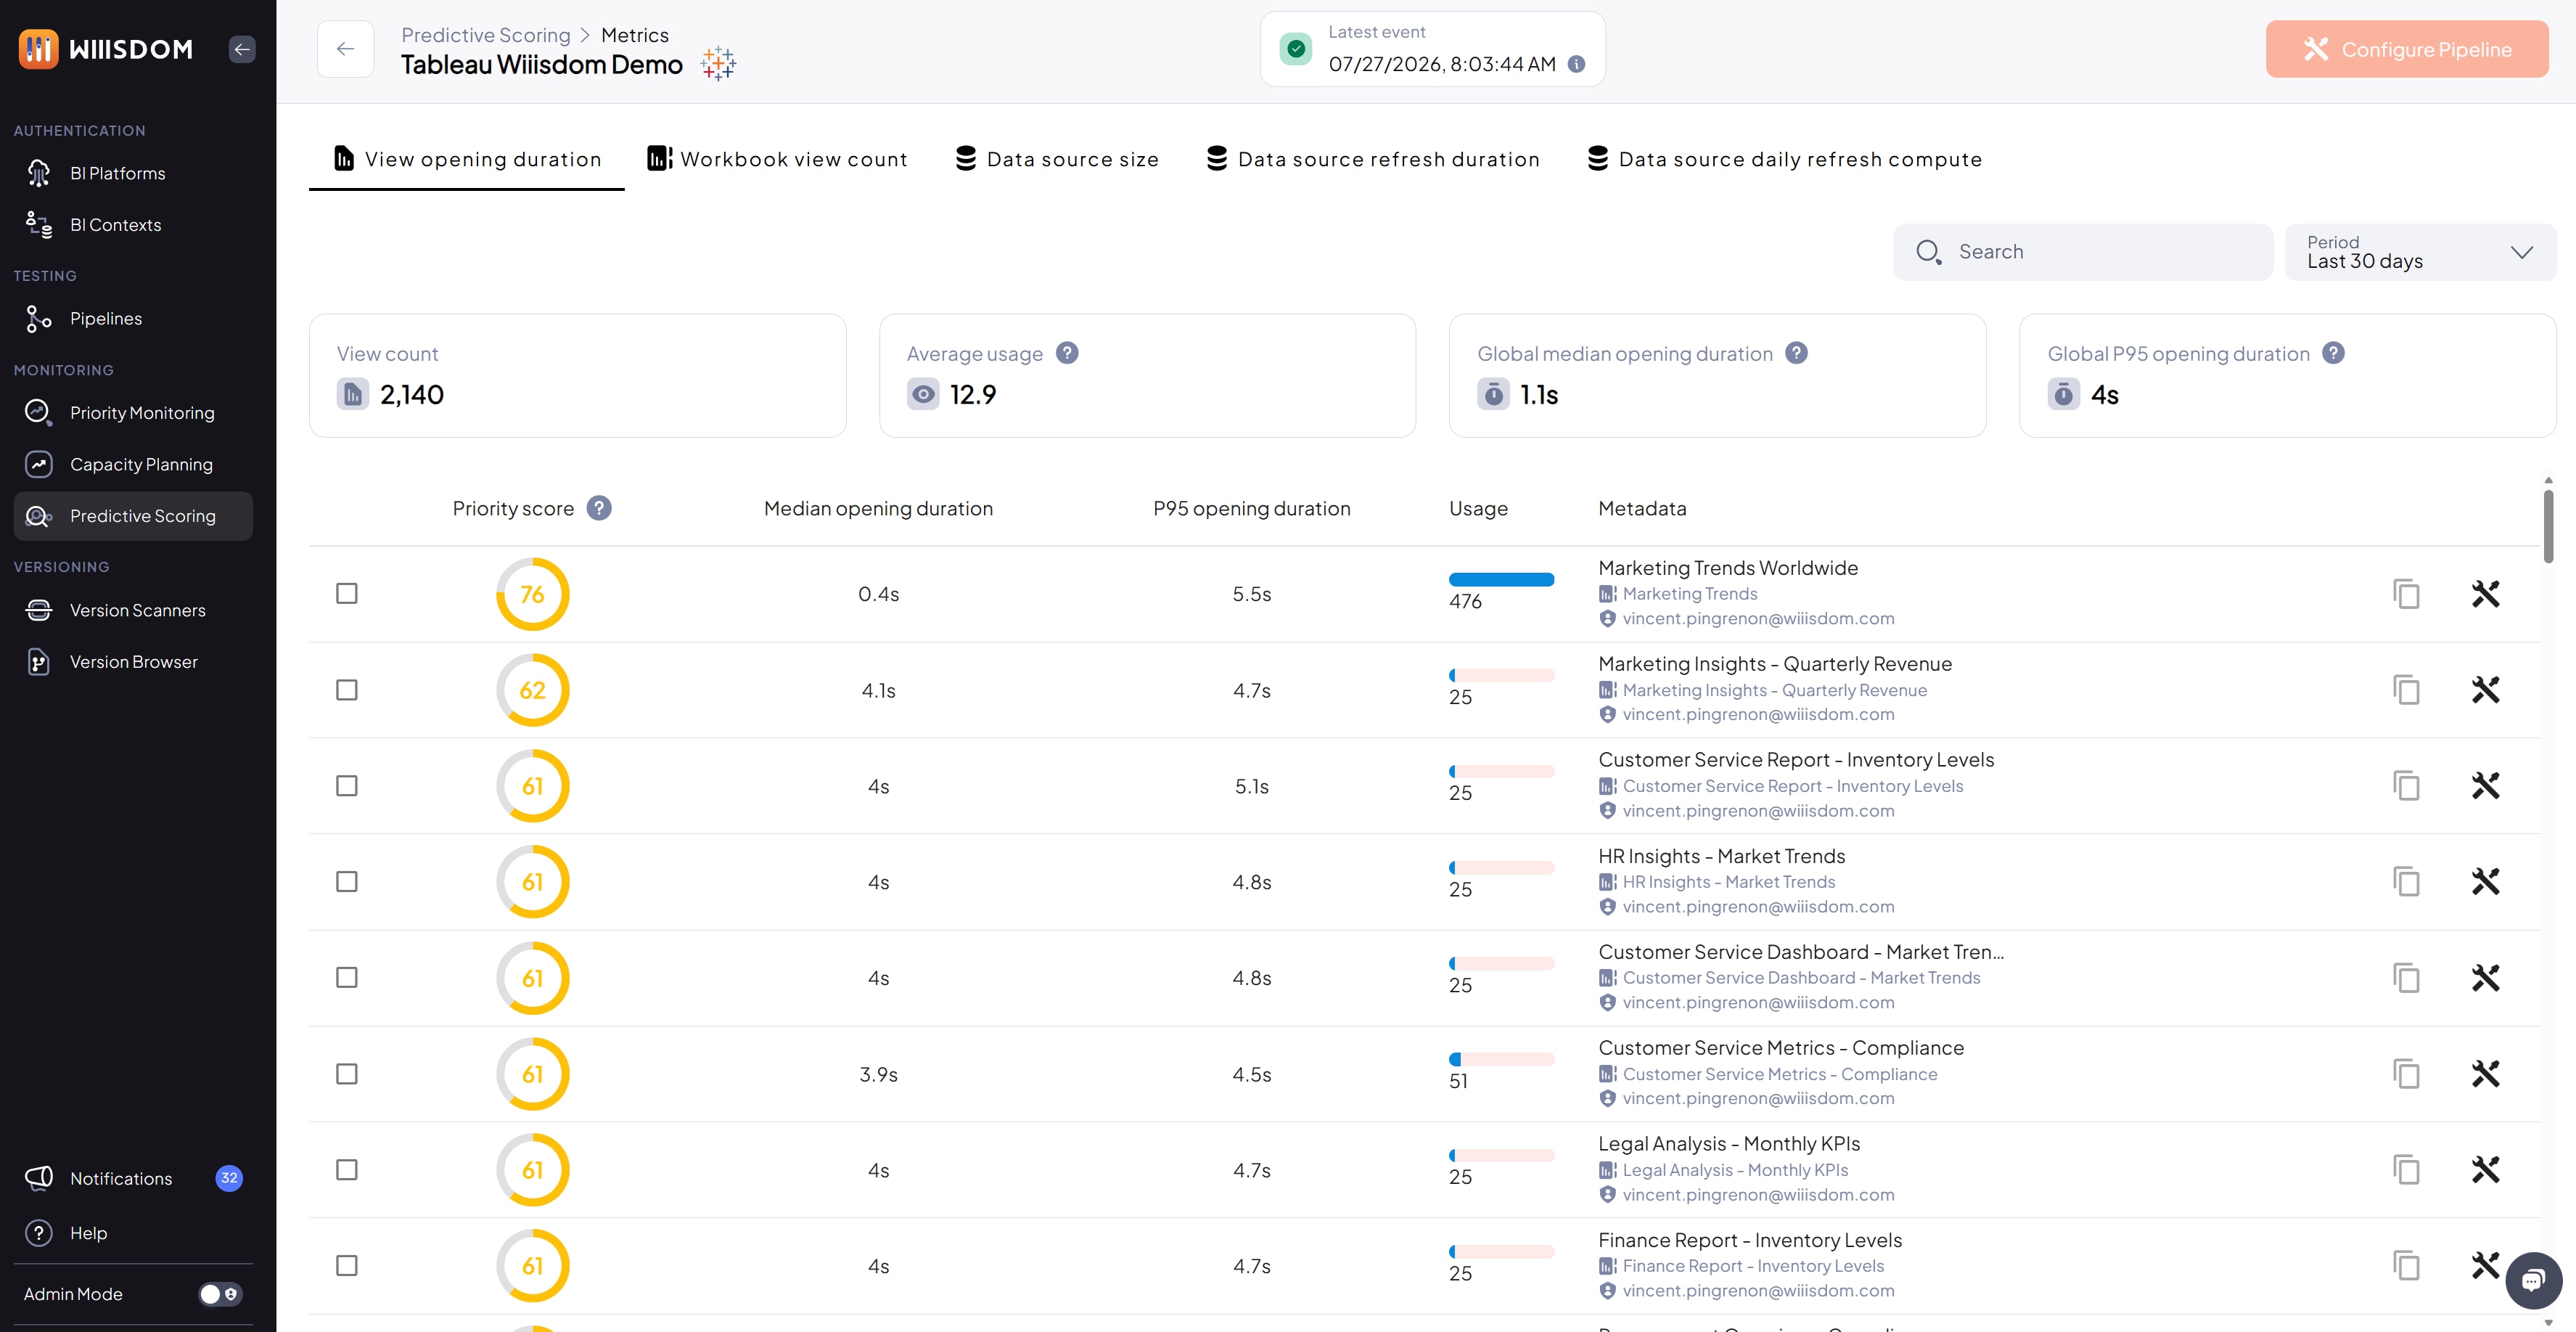Image resolution: width=2576 pixels, height=1332 pixels.
Task: Expand the Period Last 30 days dropdown
Action: (x=2420, y=252)
